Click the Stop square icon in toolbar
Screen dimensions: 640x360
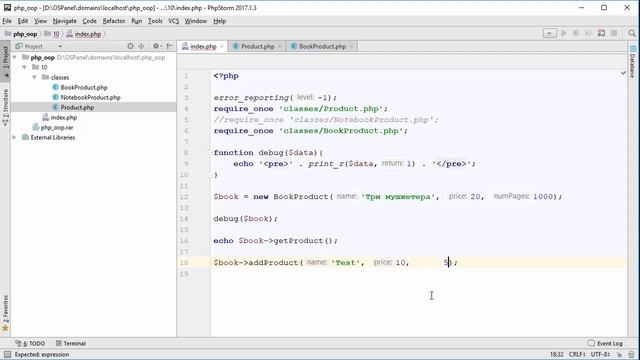point(614,33)
